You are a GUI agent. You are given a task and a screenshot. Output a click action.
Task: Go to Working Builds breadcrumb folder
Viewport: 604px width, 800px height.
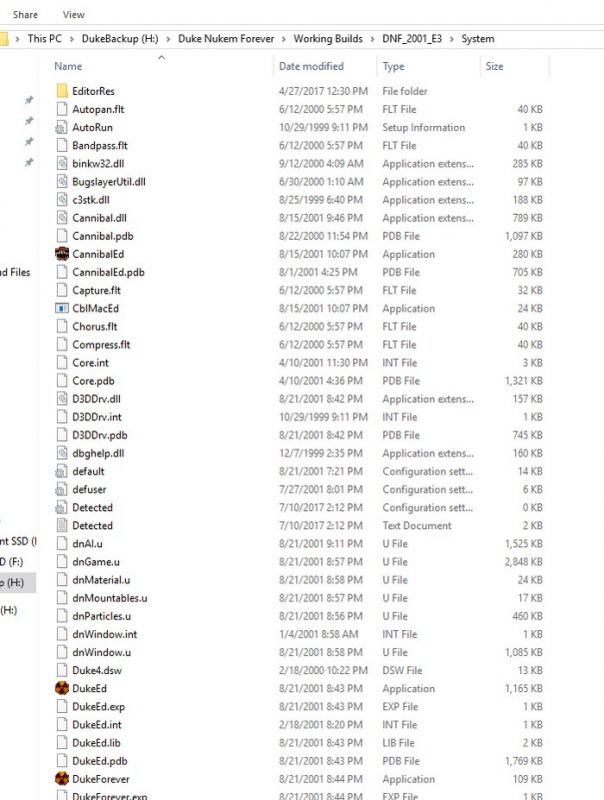pos(328,39)
